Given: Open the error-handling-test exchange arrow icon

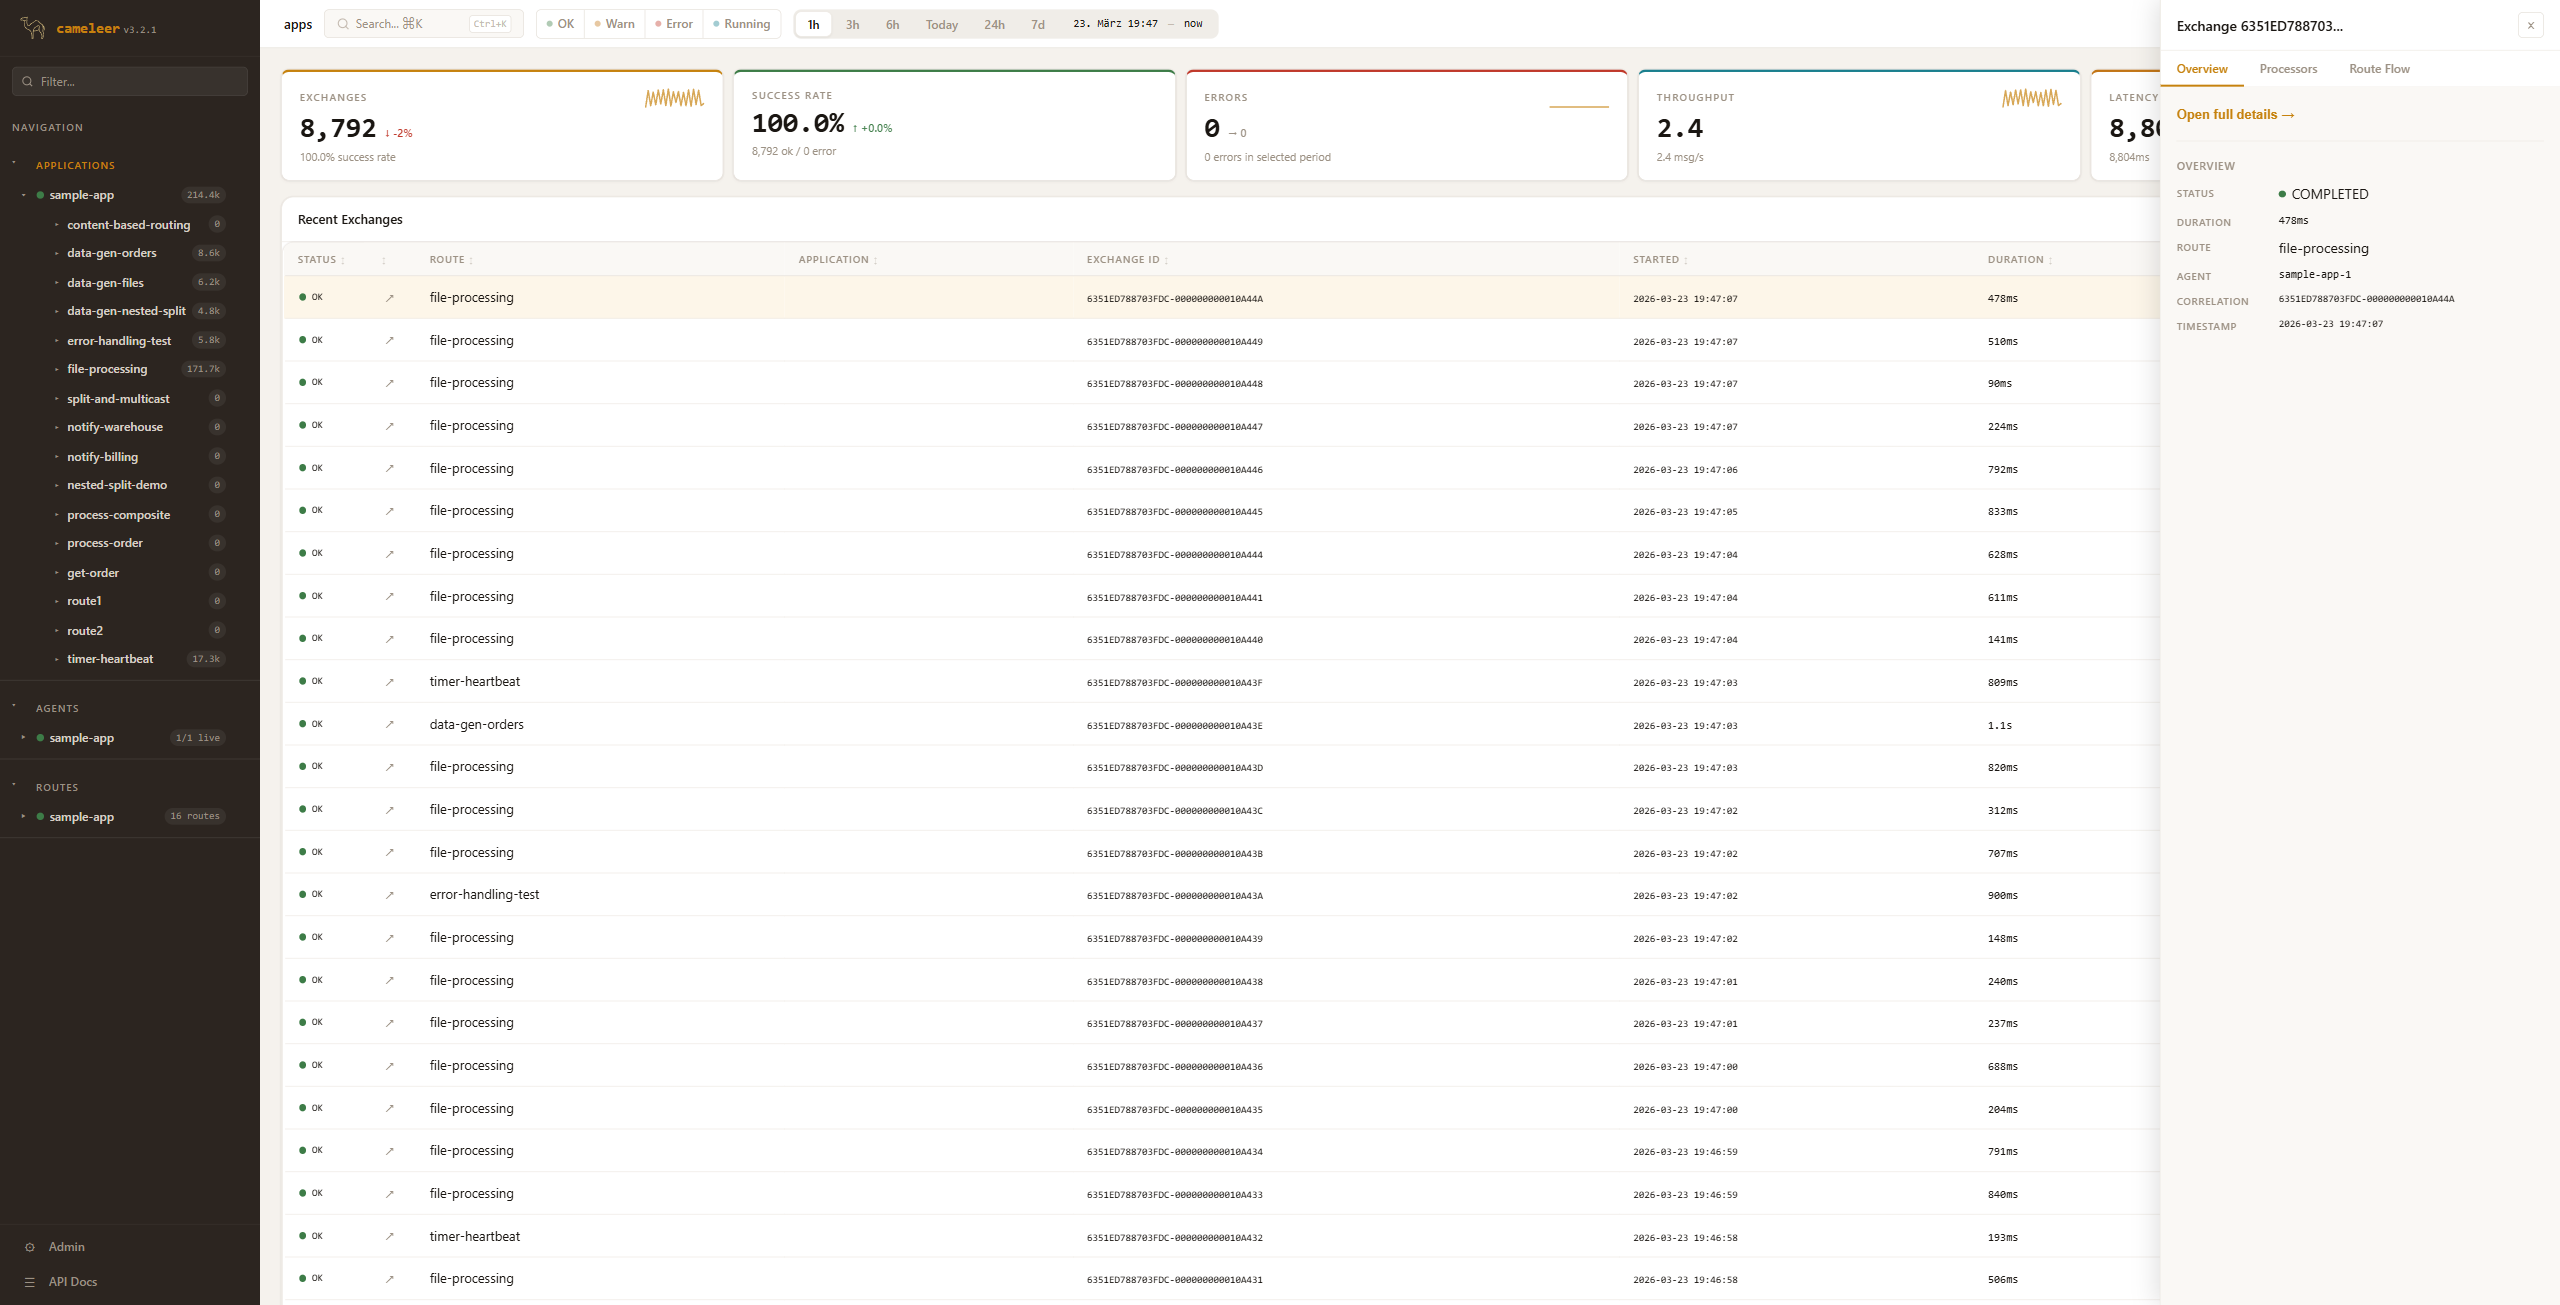Looking at the screenshot, I should pos(390,895).
